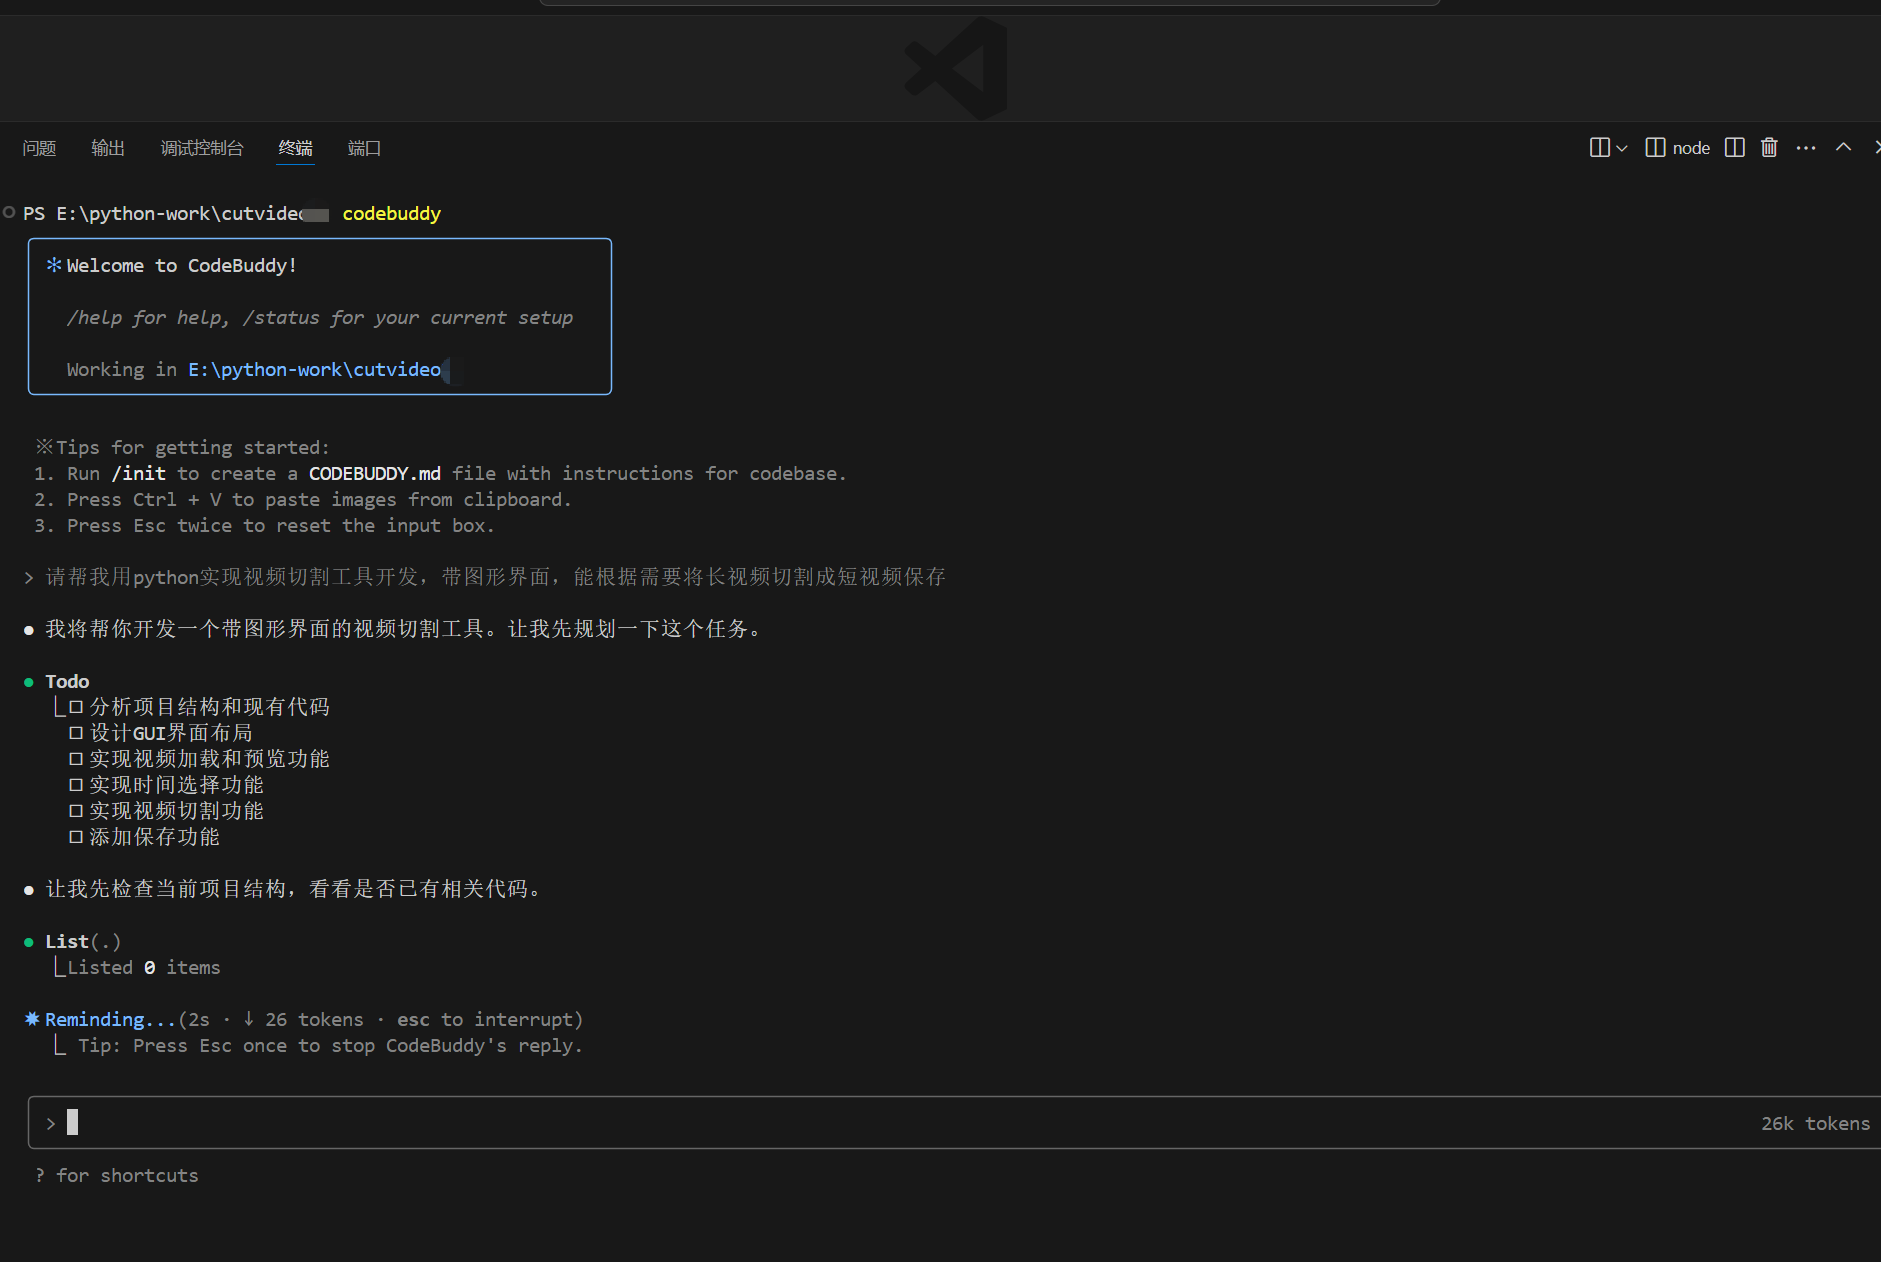
Task: Open the 调试控制台 debug console tab
Action: pyautogui.click(x=202, y=148)
